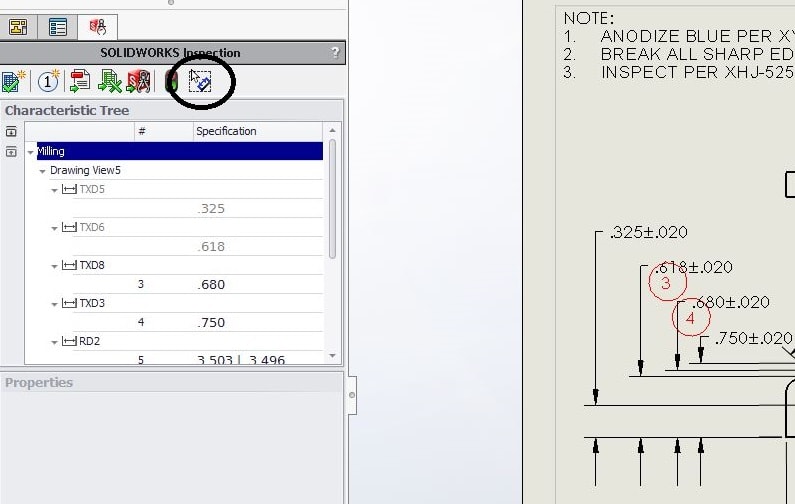Collapse the RD2 characteristic

(54, 343)
